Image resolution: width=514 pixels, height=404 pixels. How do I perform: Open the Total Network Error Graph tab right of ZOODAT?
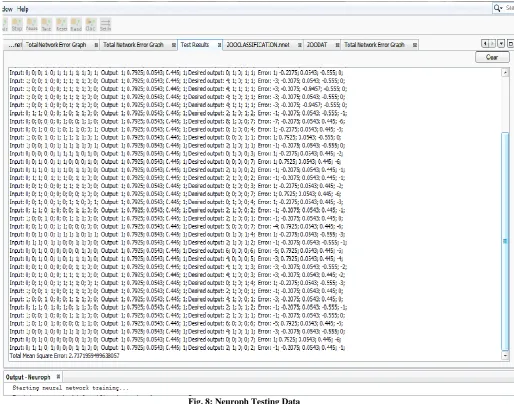374,45
